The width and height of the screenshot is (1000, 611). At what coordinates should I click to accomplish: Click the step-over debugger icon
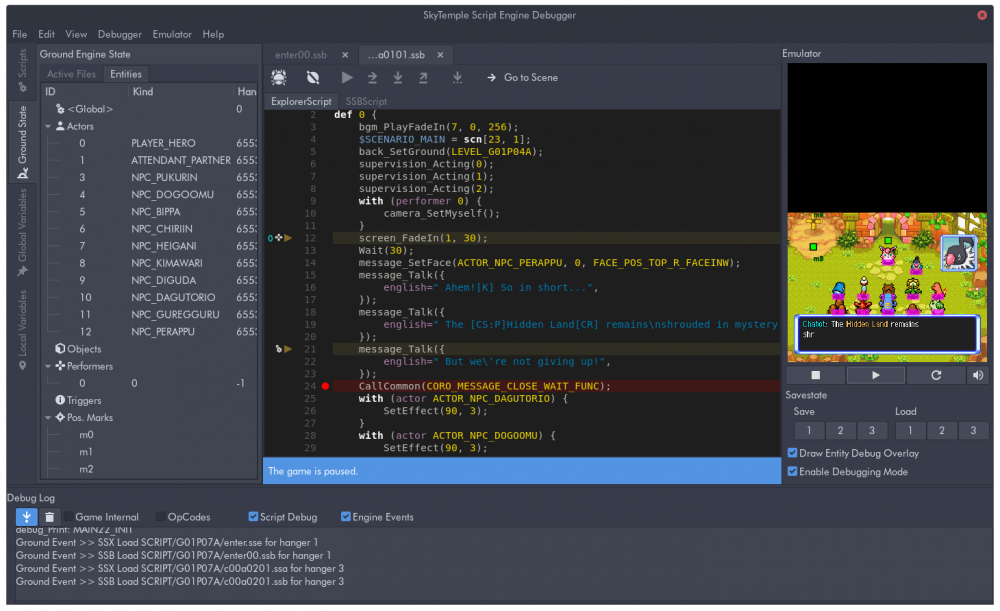coord(373,77)
